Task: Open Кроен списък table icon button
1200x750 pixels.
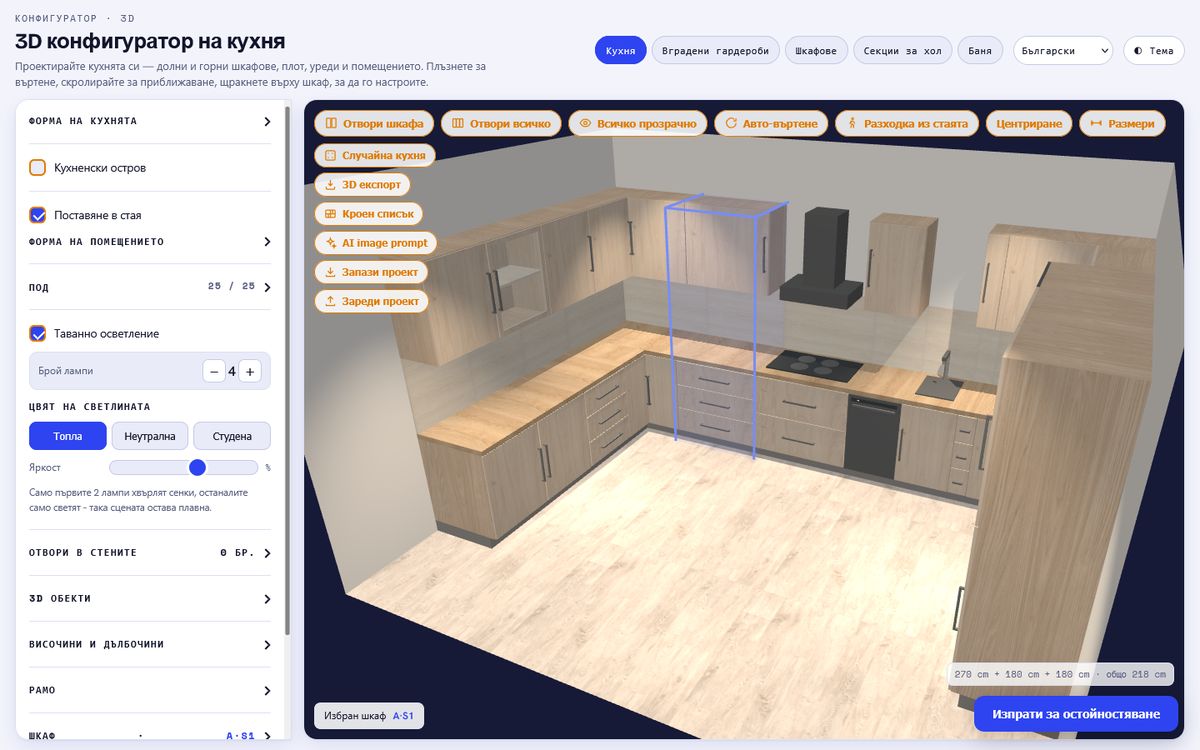Action: point(330,214)
